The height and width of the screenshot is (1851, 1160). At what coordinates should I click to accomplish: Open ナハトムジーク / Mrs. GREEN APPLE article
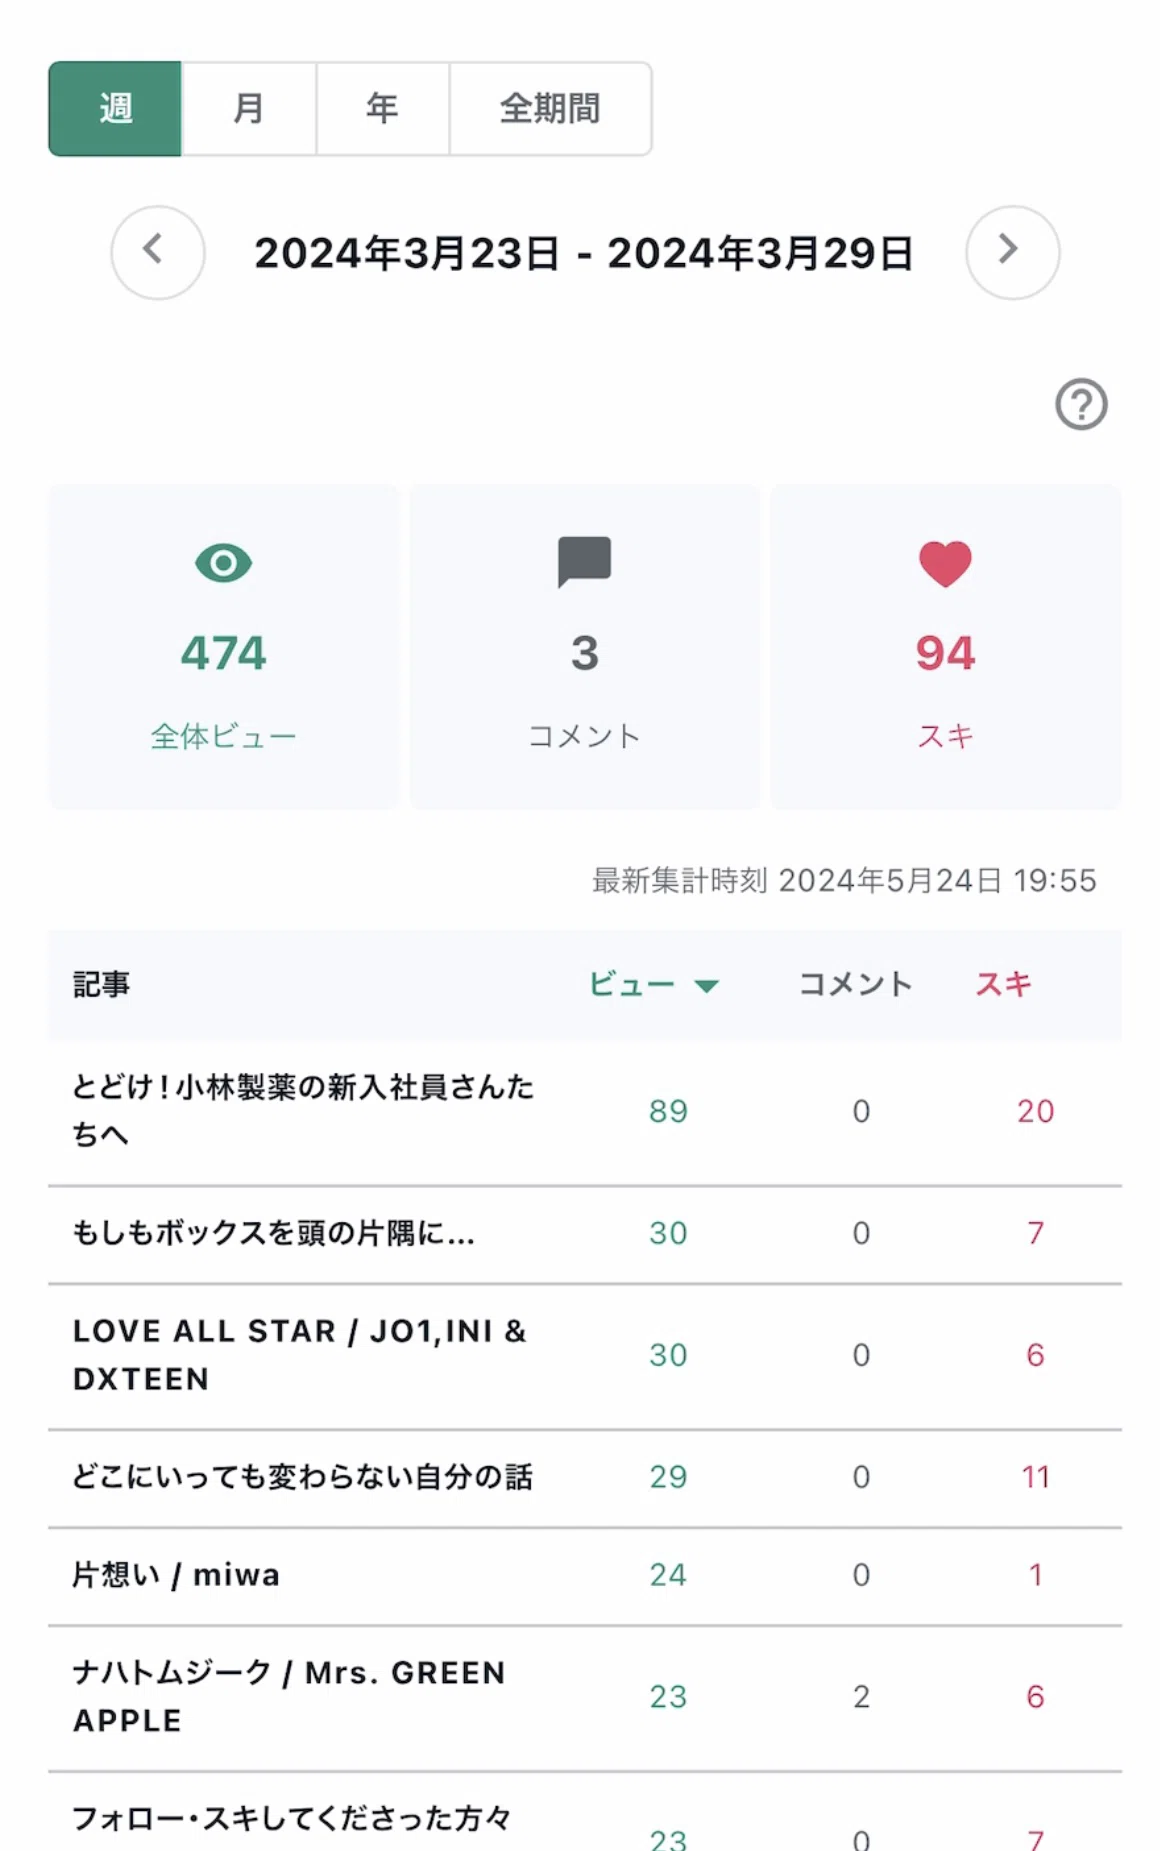(289, 1697)
